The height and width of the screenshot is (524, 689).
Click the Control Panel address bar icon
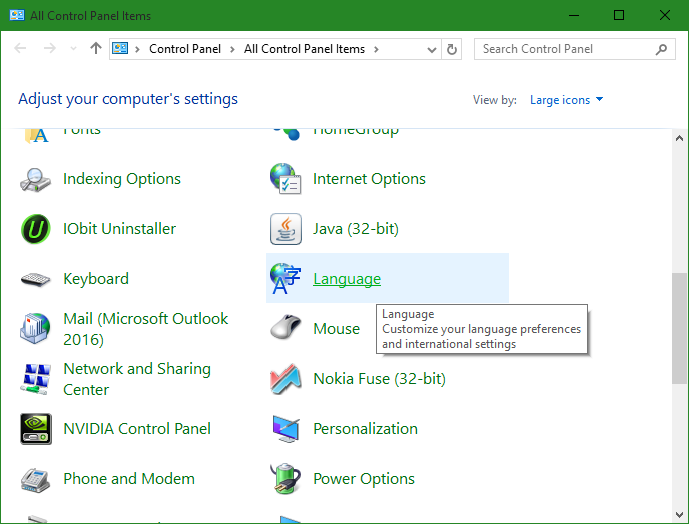coord(120,48)
